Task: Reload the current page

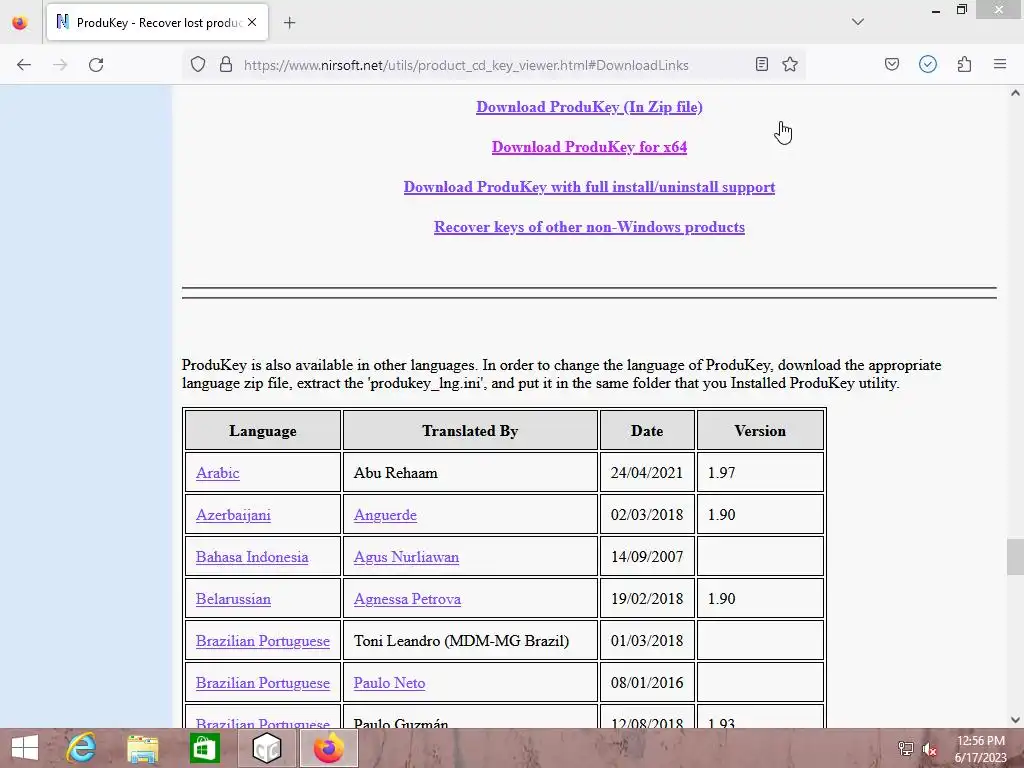Action: (96, 65)
